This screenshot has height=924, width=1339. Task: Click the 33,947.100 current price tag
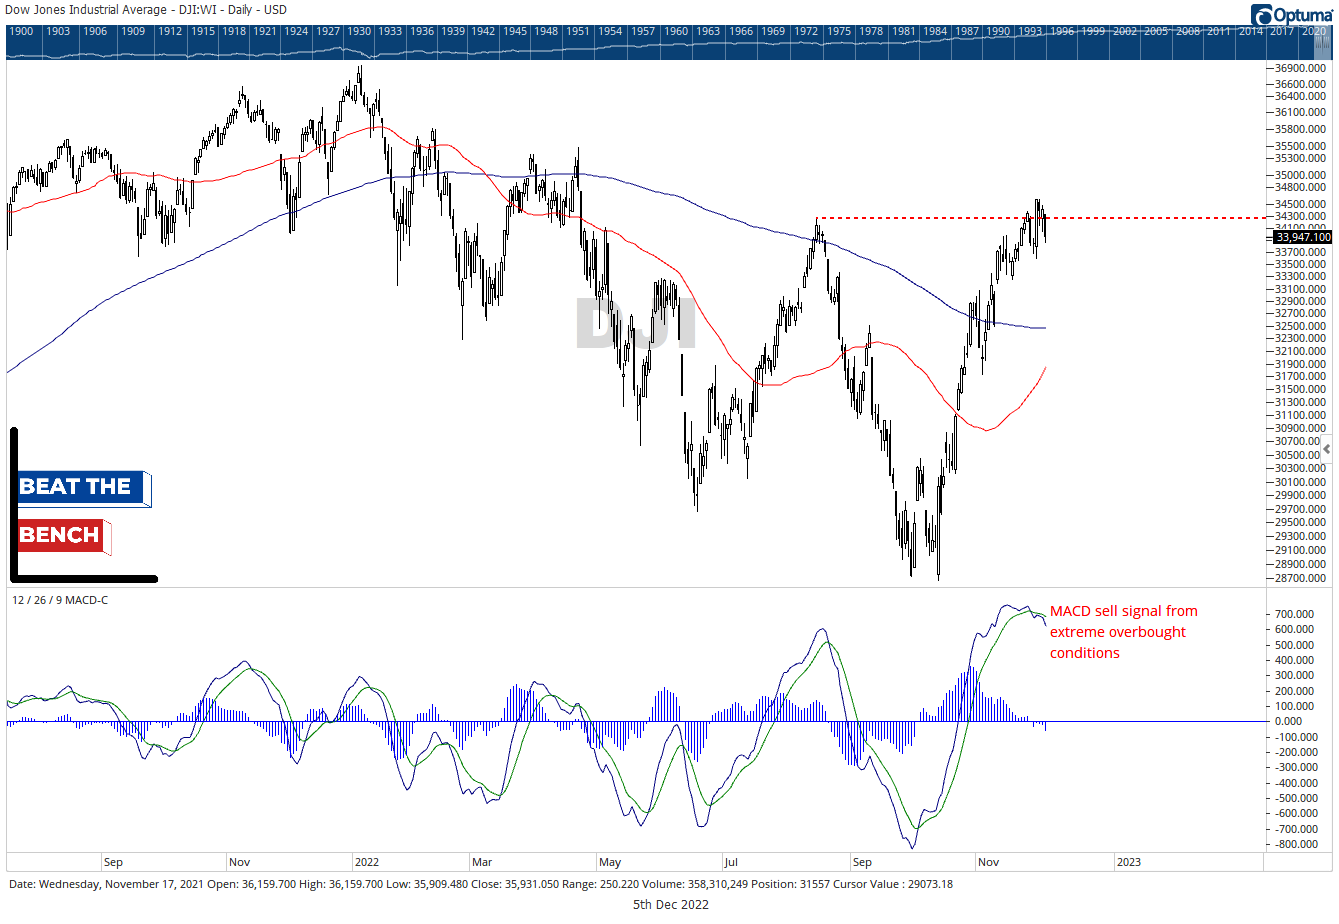point(1303,237)
